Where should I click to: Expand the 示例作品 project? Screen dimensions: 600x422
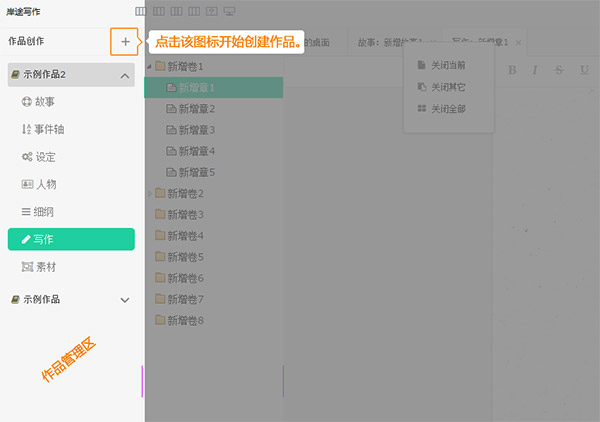coord(125,299)
